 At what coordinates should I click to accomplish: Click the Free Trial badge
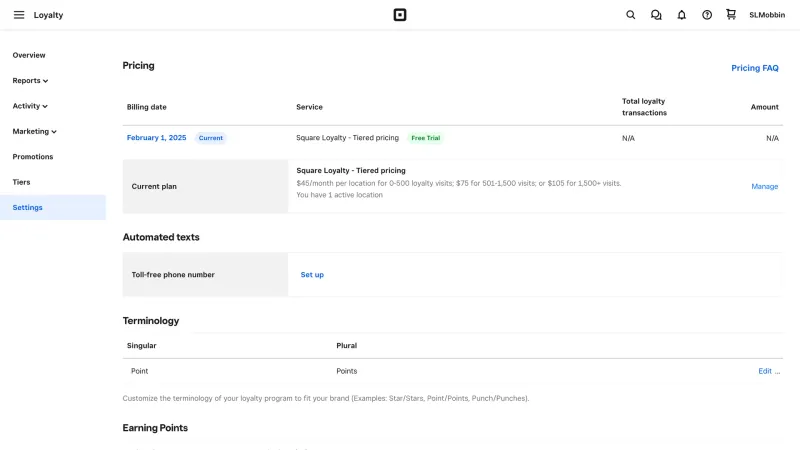click(426, 138)
